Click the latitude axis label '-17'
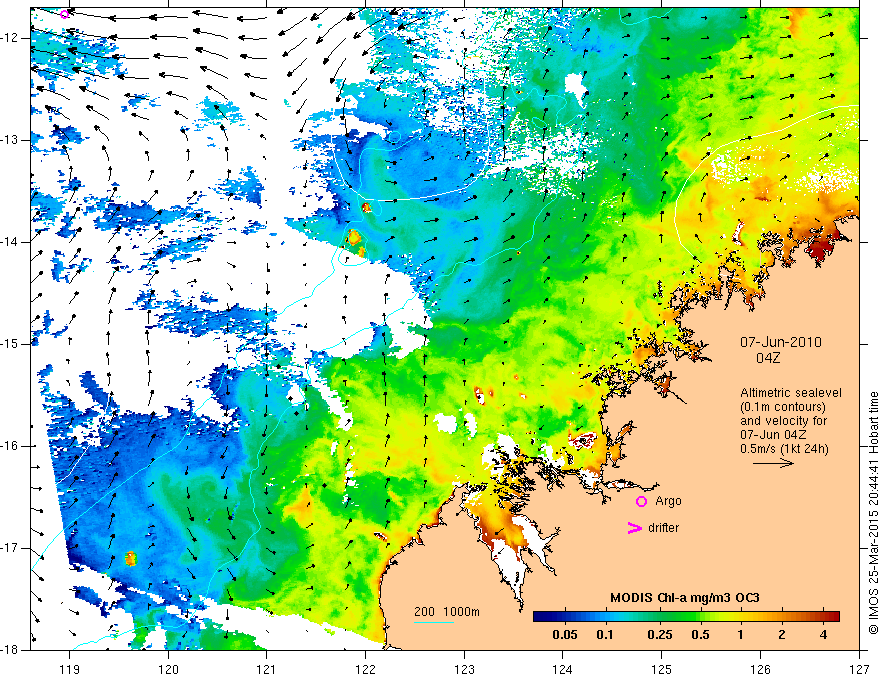Screen dimensions: 880x680 click(11, 548)
